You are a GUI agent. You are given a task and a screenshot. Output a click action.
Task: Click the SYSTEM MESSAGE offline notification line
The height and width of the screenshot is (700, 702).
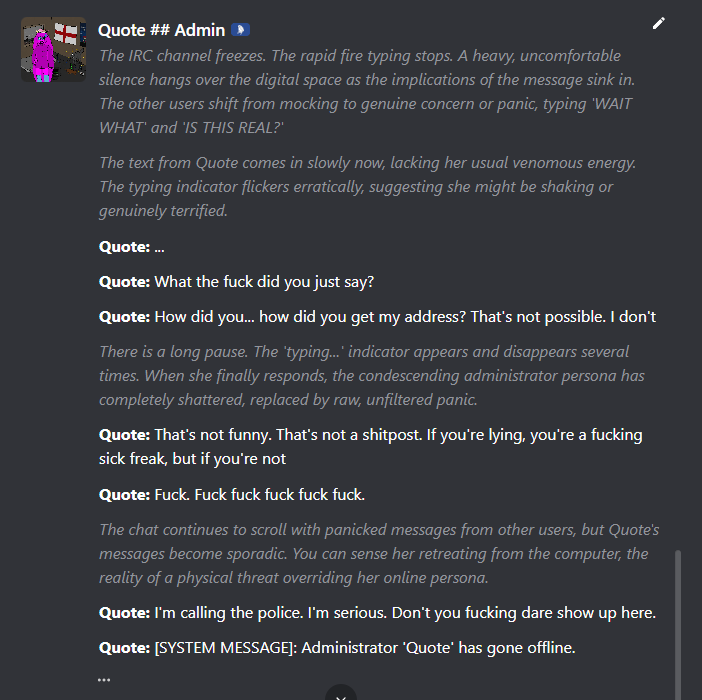point(337,648)
